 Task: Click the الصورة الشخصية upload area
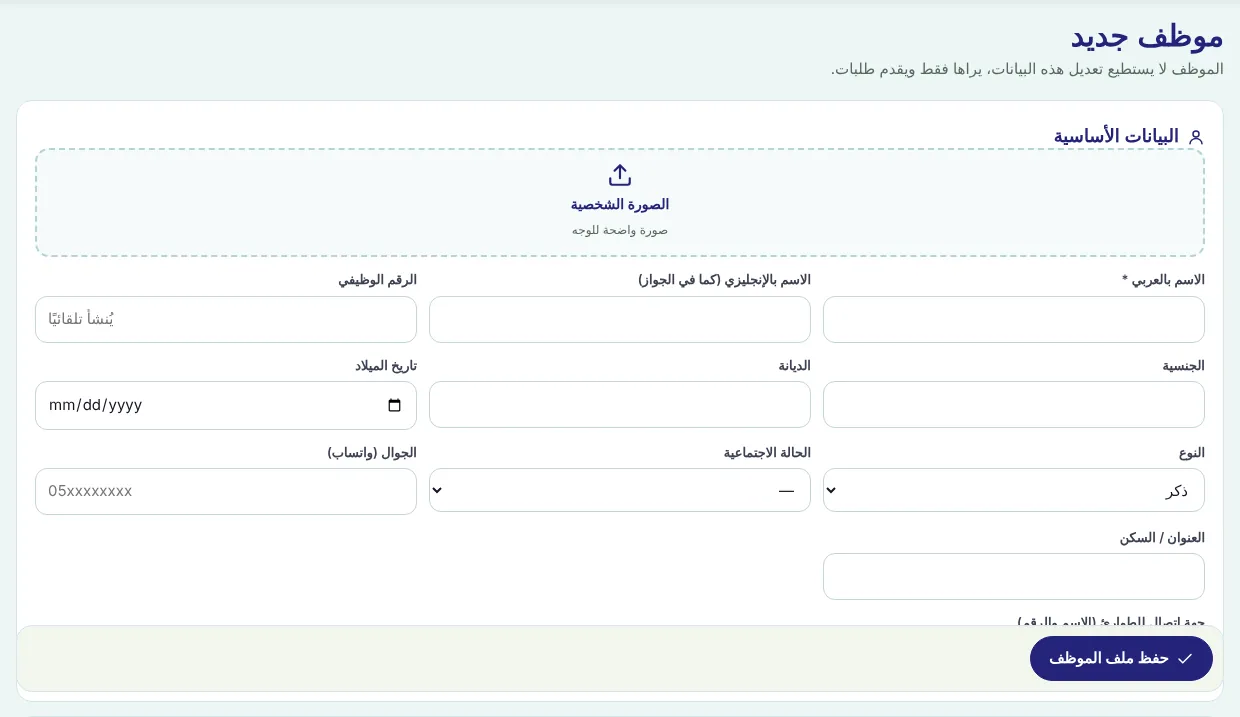pyautogui.click(x=620, y=203)
